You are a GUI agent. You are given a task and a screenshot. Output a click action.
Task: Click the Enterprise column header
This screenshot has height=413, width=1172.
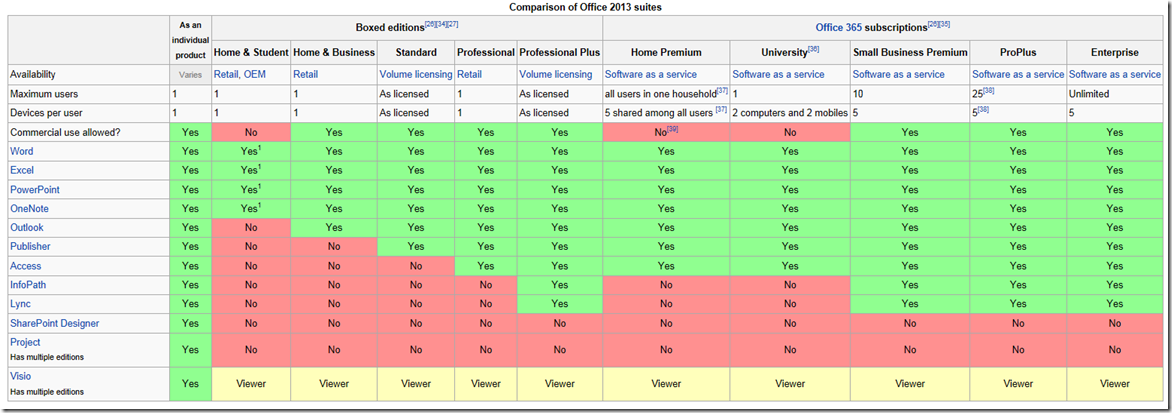click(1114, 52)
